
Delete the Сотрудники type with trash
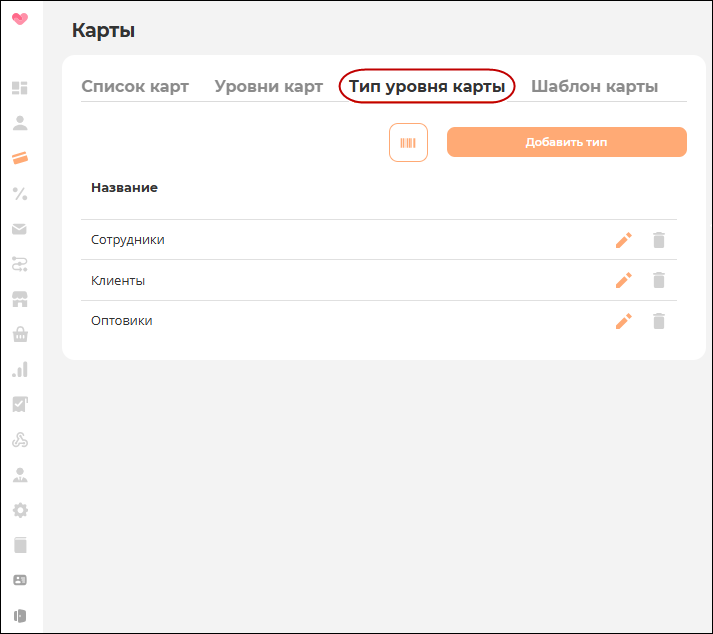click(x=659, y=240)
